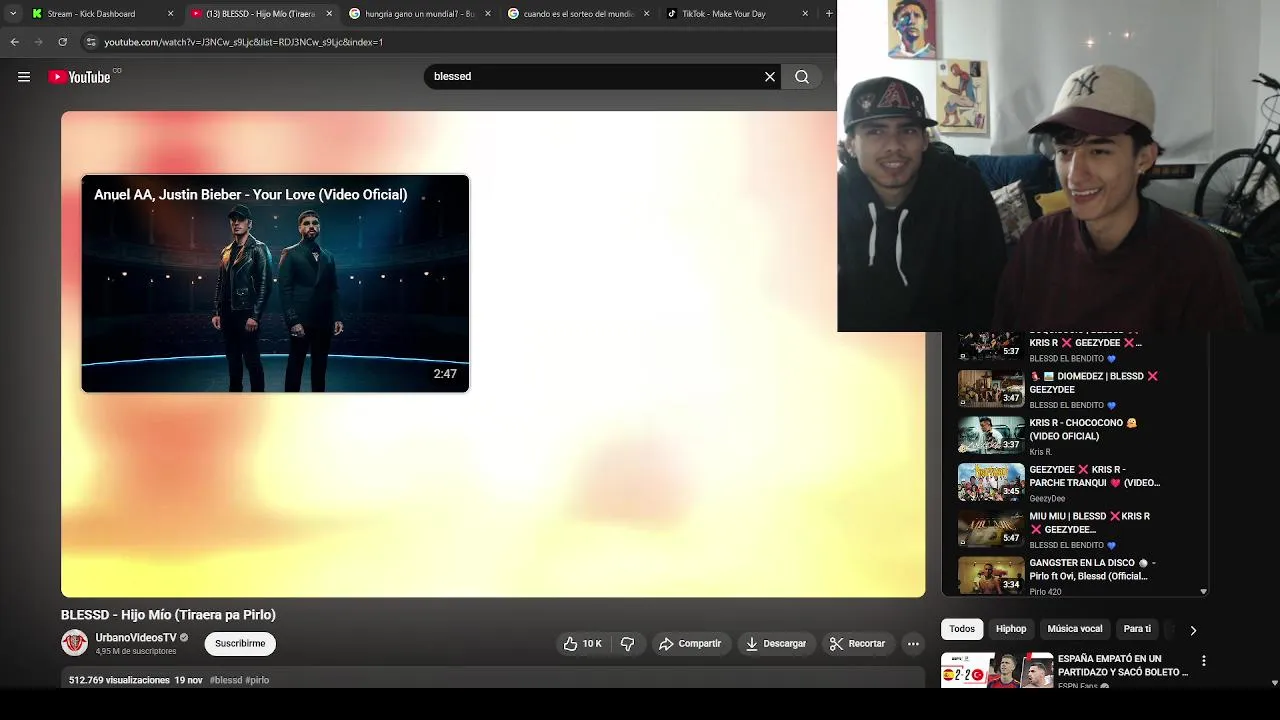
Task: Open ESPAÑA EMPATÓ EN UN PARTIDAZO video
Action: coord(1067,670)
